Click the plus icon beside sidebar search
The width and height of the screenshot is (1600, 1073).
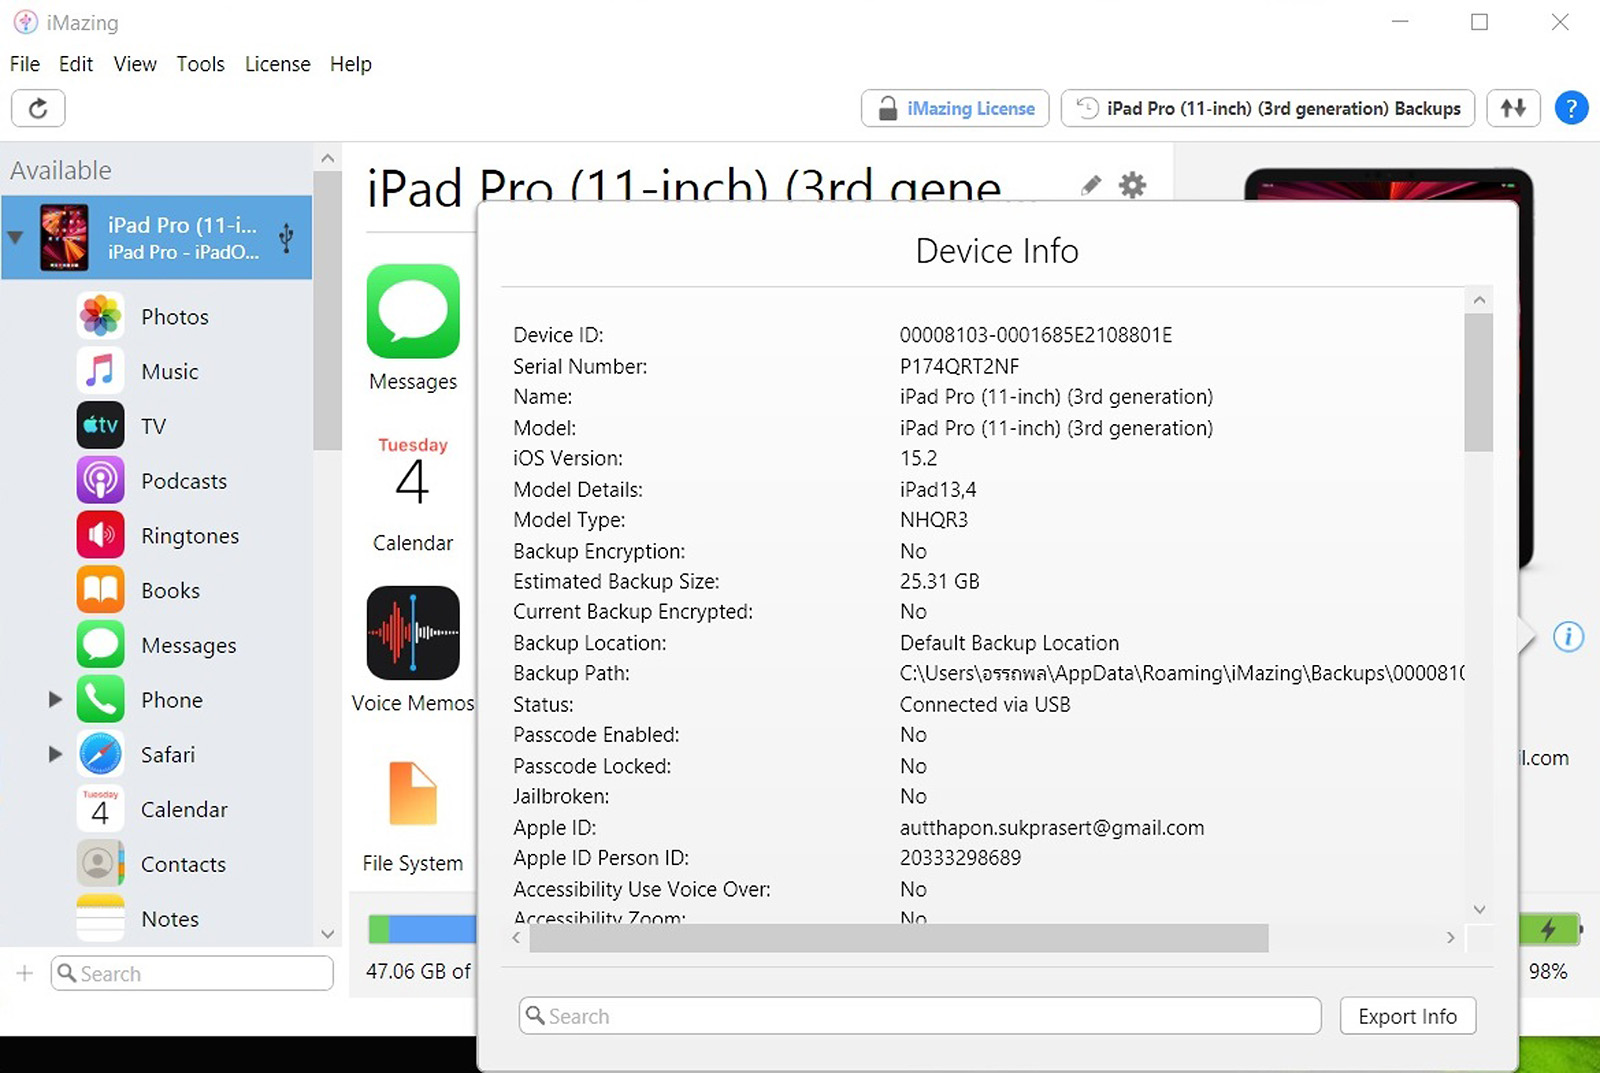[25, 973]
